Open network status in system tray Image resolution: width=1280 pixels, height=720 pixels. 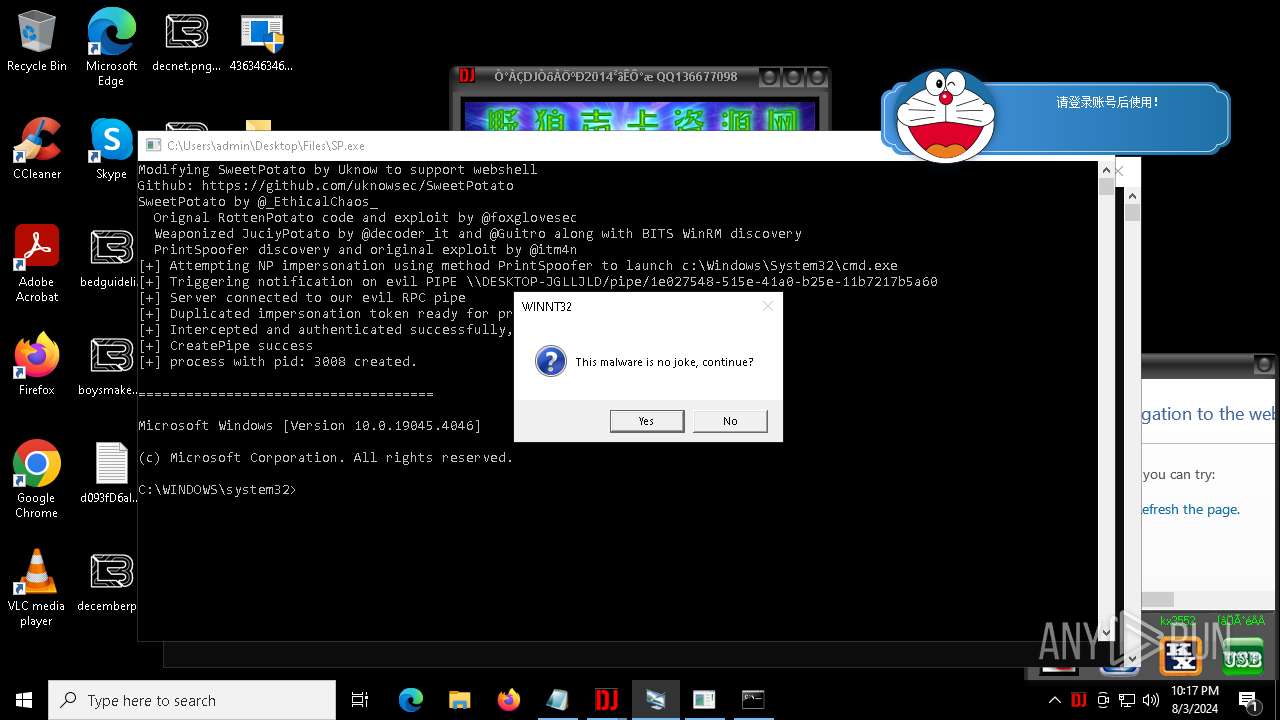[1127, 700]
